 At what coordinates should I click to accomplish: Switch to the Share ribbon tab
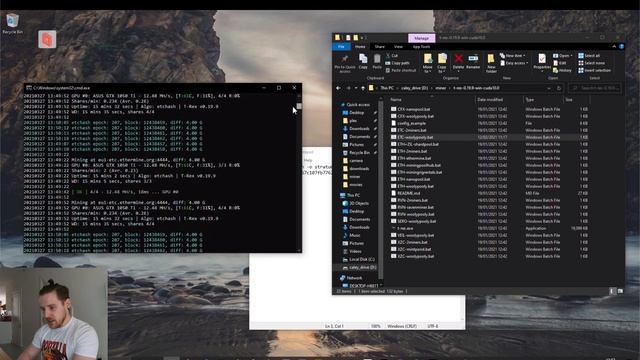[x=380, y=47]
